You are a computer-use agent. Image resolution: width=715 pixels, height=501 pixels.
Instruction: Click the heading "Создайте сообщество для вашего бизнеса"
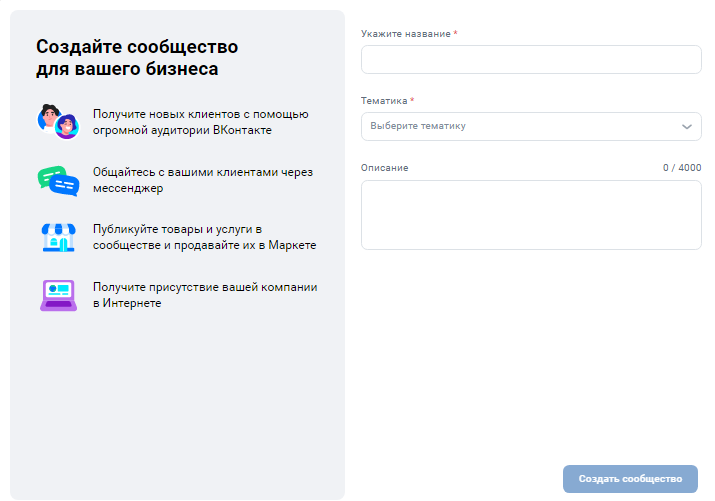point(137,58)
